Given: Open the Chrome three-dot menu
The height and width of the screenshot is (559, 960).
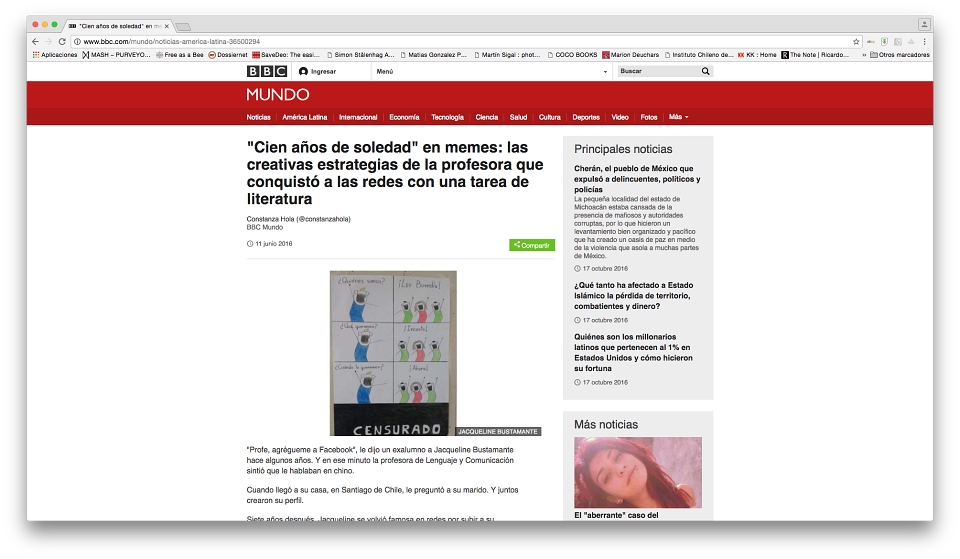Looking at the screenshot, I should click(924, 42).
